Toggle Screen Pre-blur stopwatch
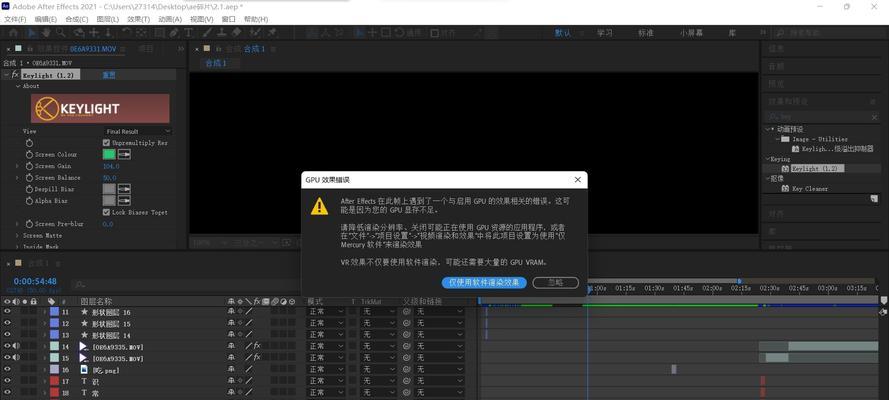 [29, 224]
